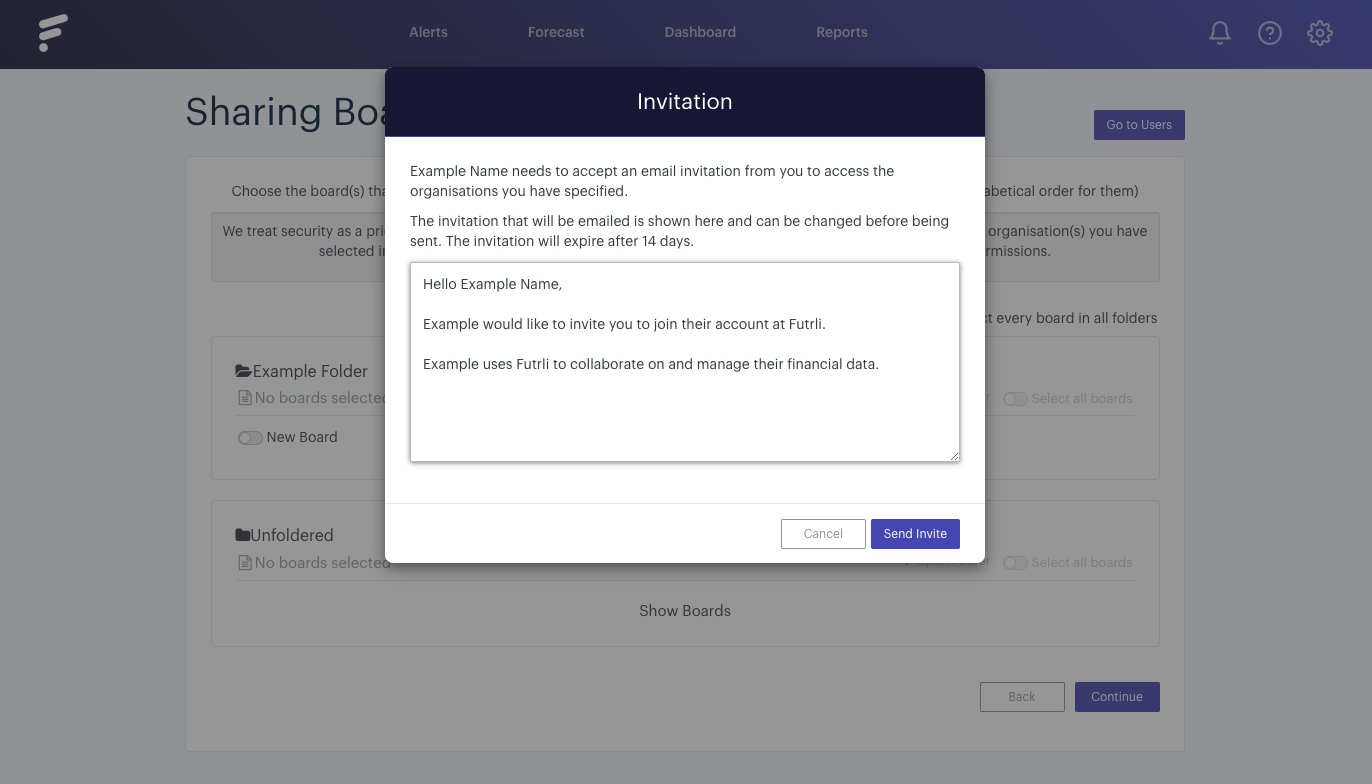This screenshot has height=784, width=1372.
Task: Toggle Select all boards in Example Folder
Action: pyautogui.click(x=1015, y=399)
